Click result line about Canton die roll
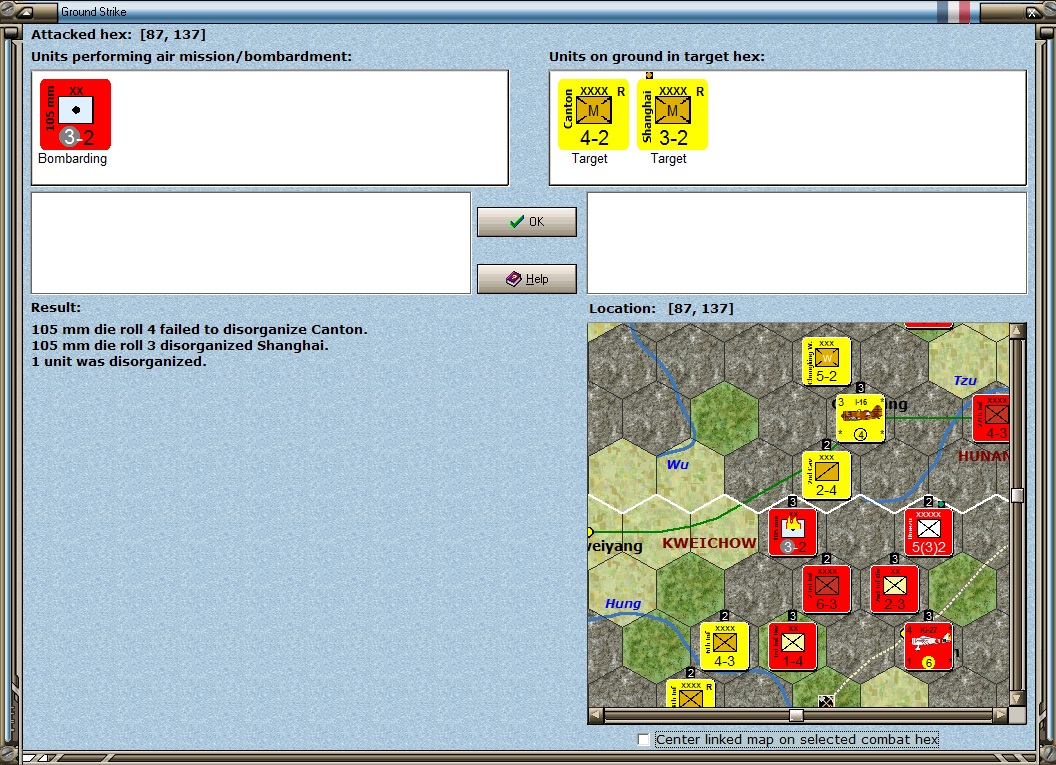This screenshot has height=765, width=1056. (x=199, y=329)
